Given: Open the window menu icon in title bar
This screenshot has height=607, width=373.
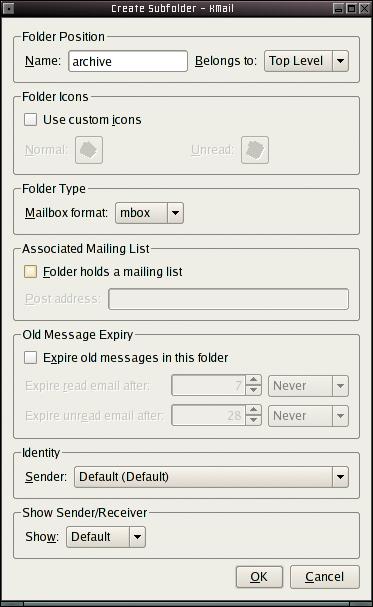Looking at the screenshot, I should point(8,8).
